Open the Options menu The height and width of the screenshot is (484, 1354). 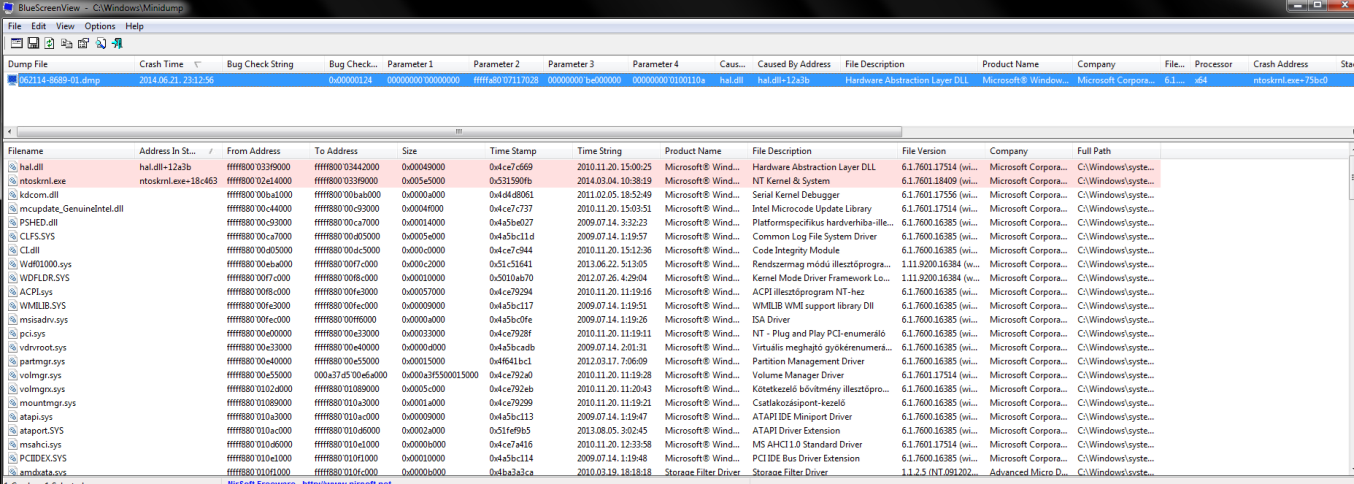(x=100, y=26)
